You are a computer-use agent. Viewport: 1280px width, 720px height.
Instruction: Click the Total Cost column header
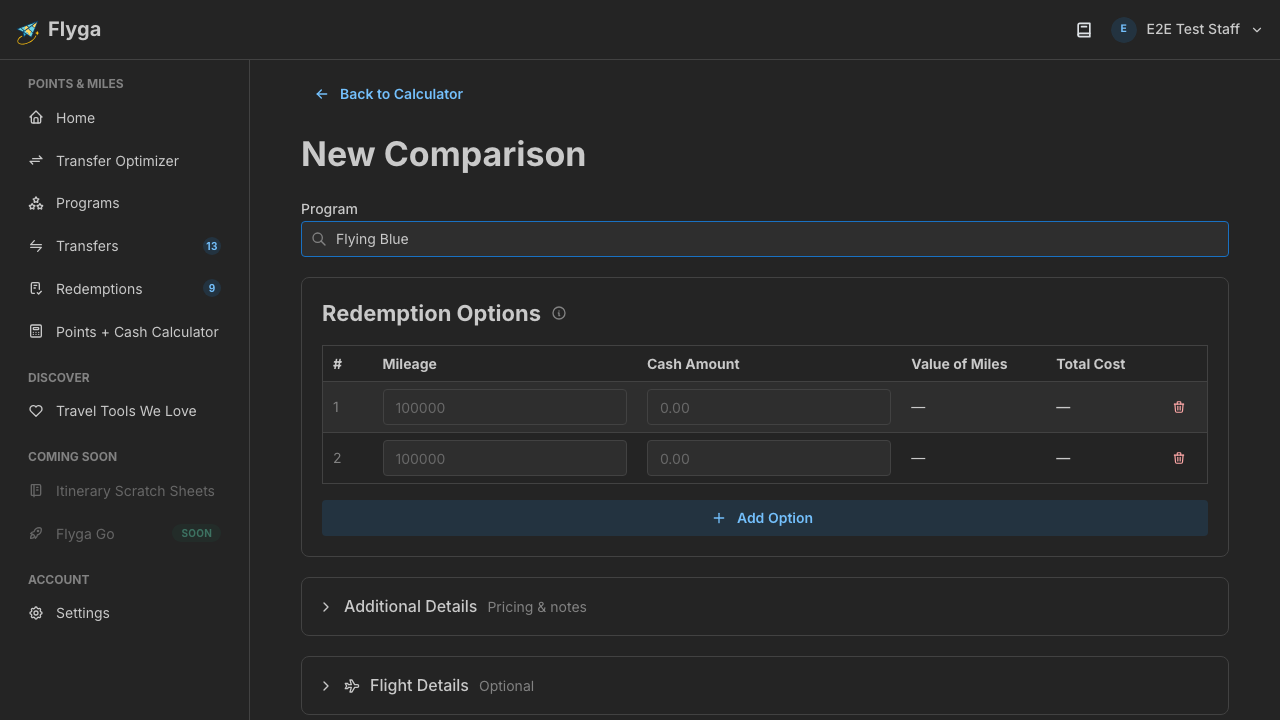point(1091,364)
